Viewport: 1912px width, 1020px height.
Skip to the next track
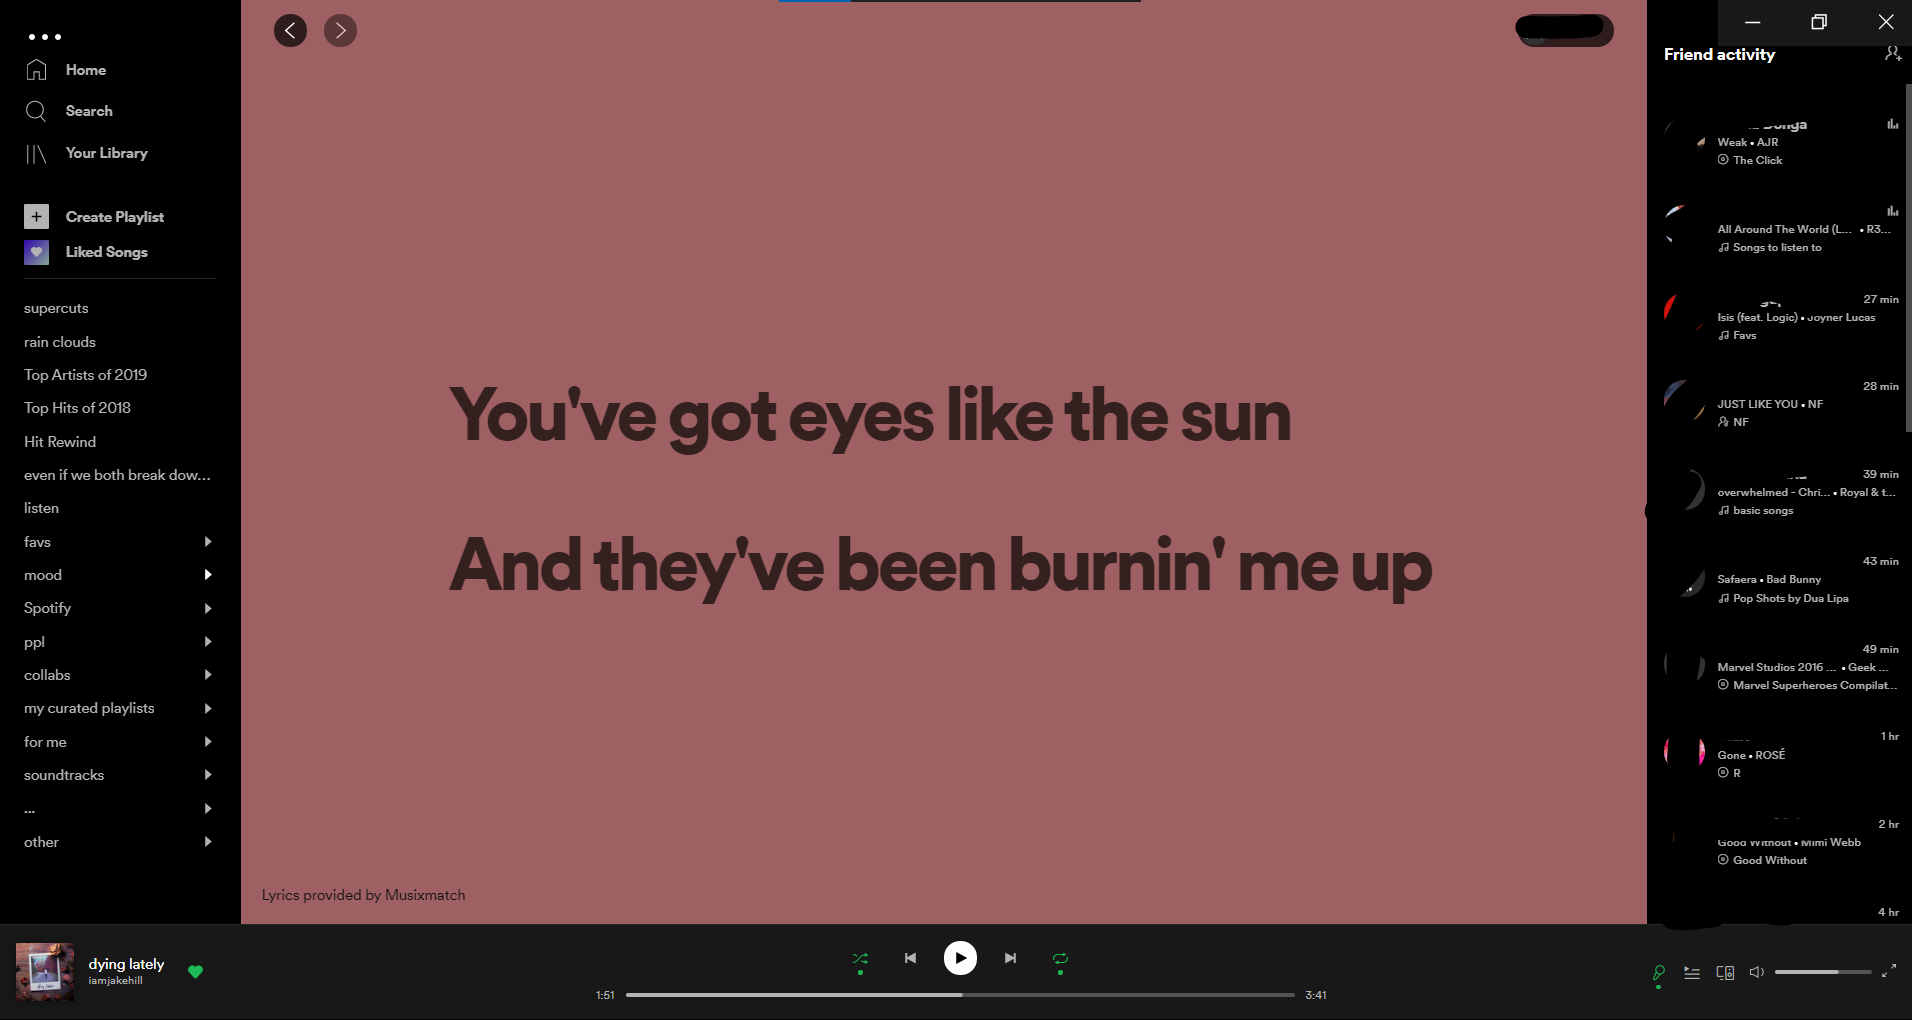pos(1010,958)
